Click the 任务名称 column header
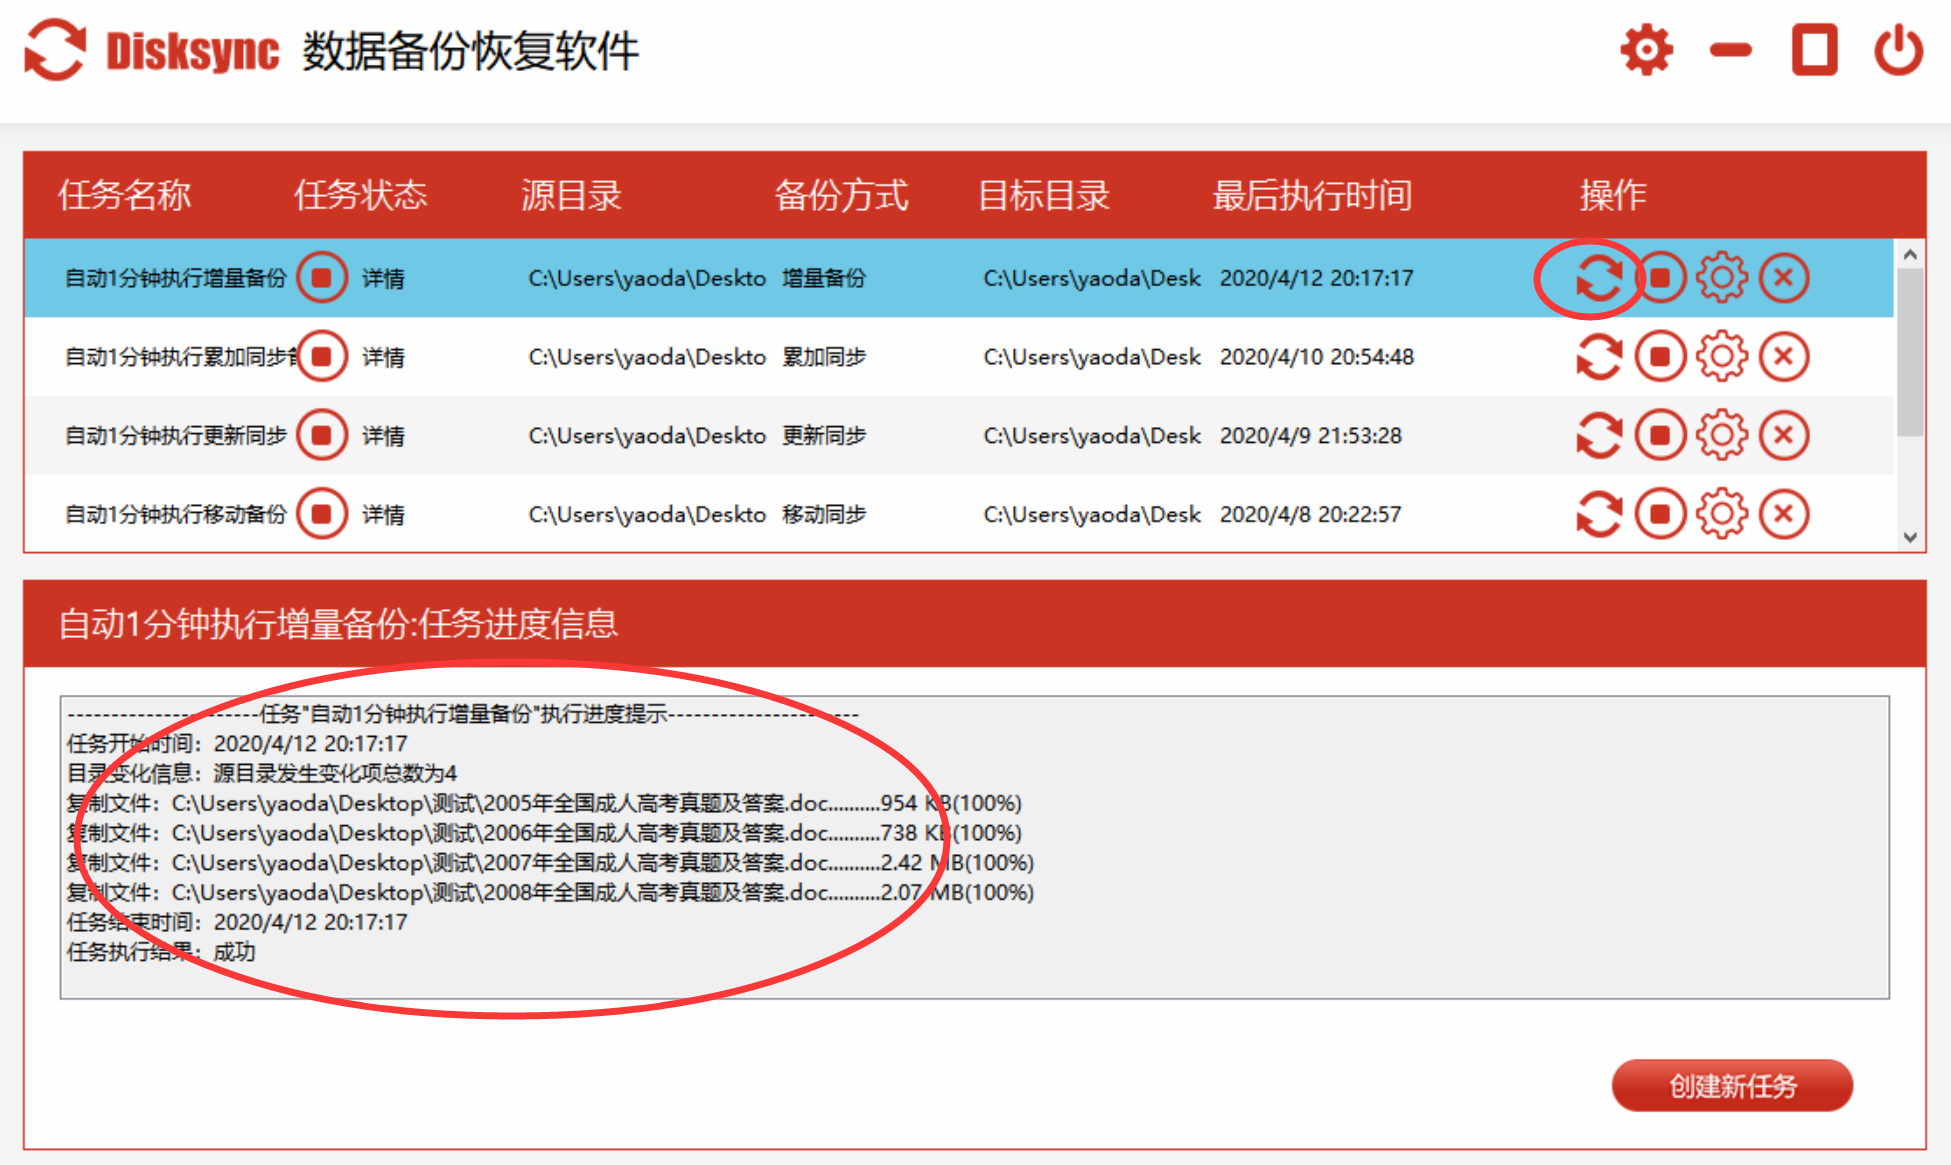1951x1165 pixels. click(x=124, y=195)
